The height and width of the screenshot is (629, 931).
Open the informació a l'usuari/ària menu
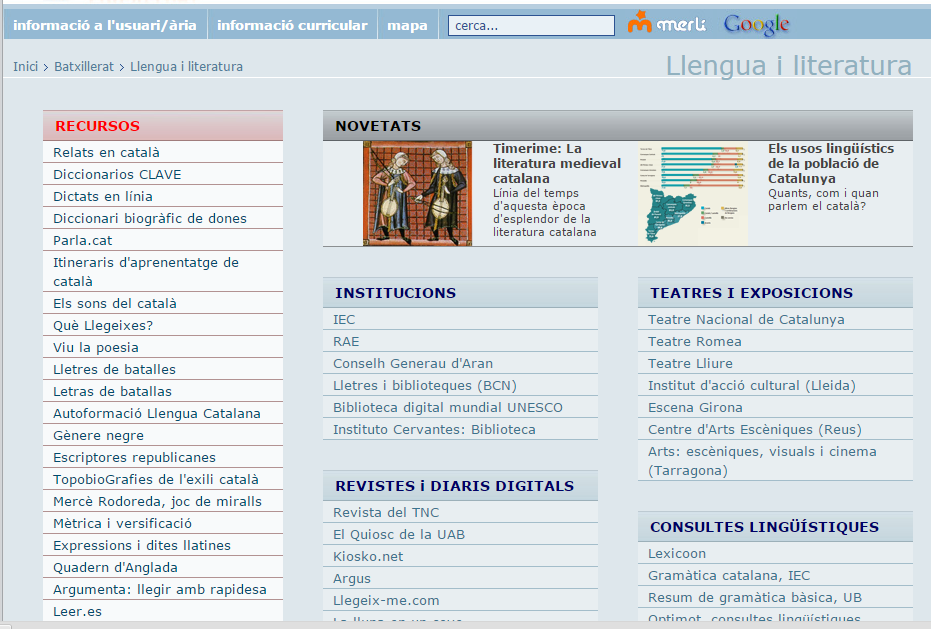click(x=105, y=25)
